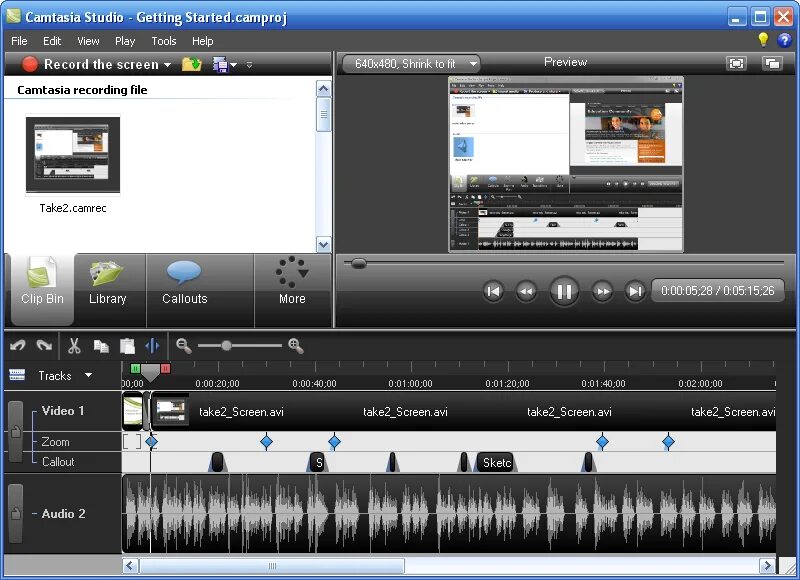Click the preview playback scrubber handle

(359, 263)
